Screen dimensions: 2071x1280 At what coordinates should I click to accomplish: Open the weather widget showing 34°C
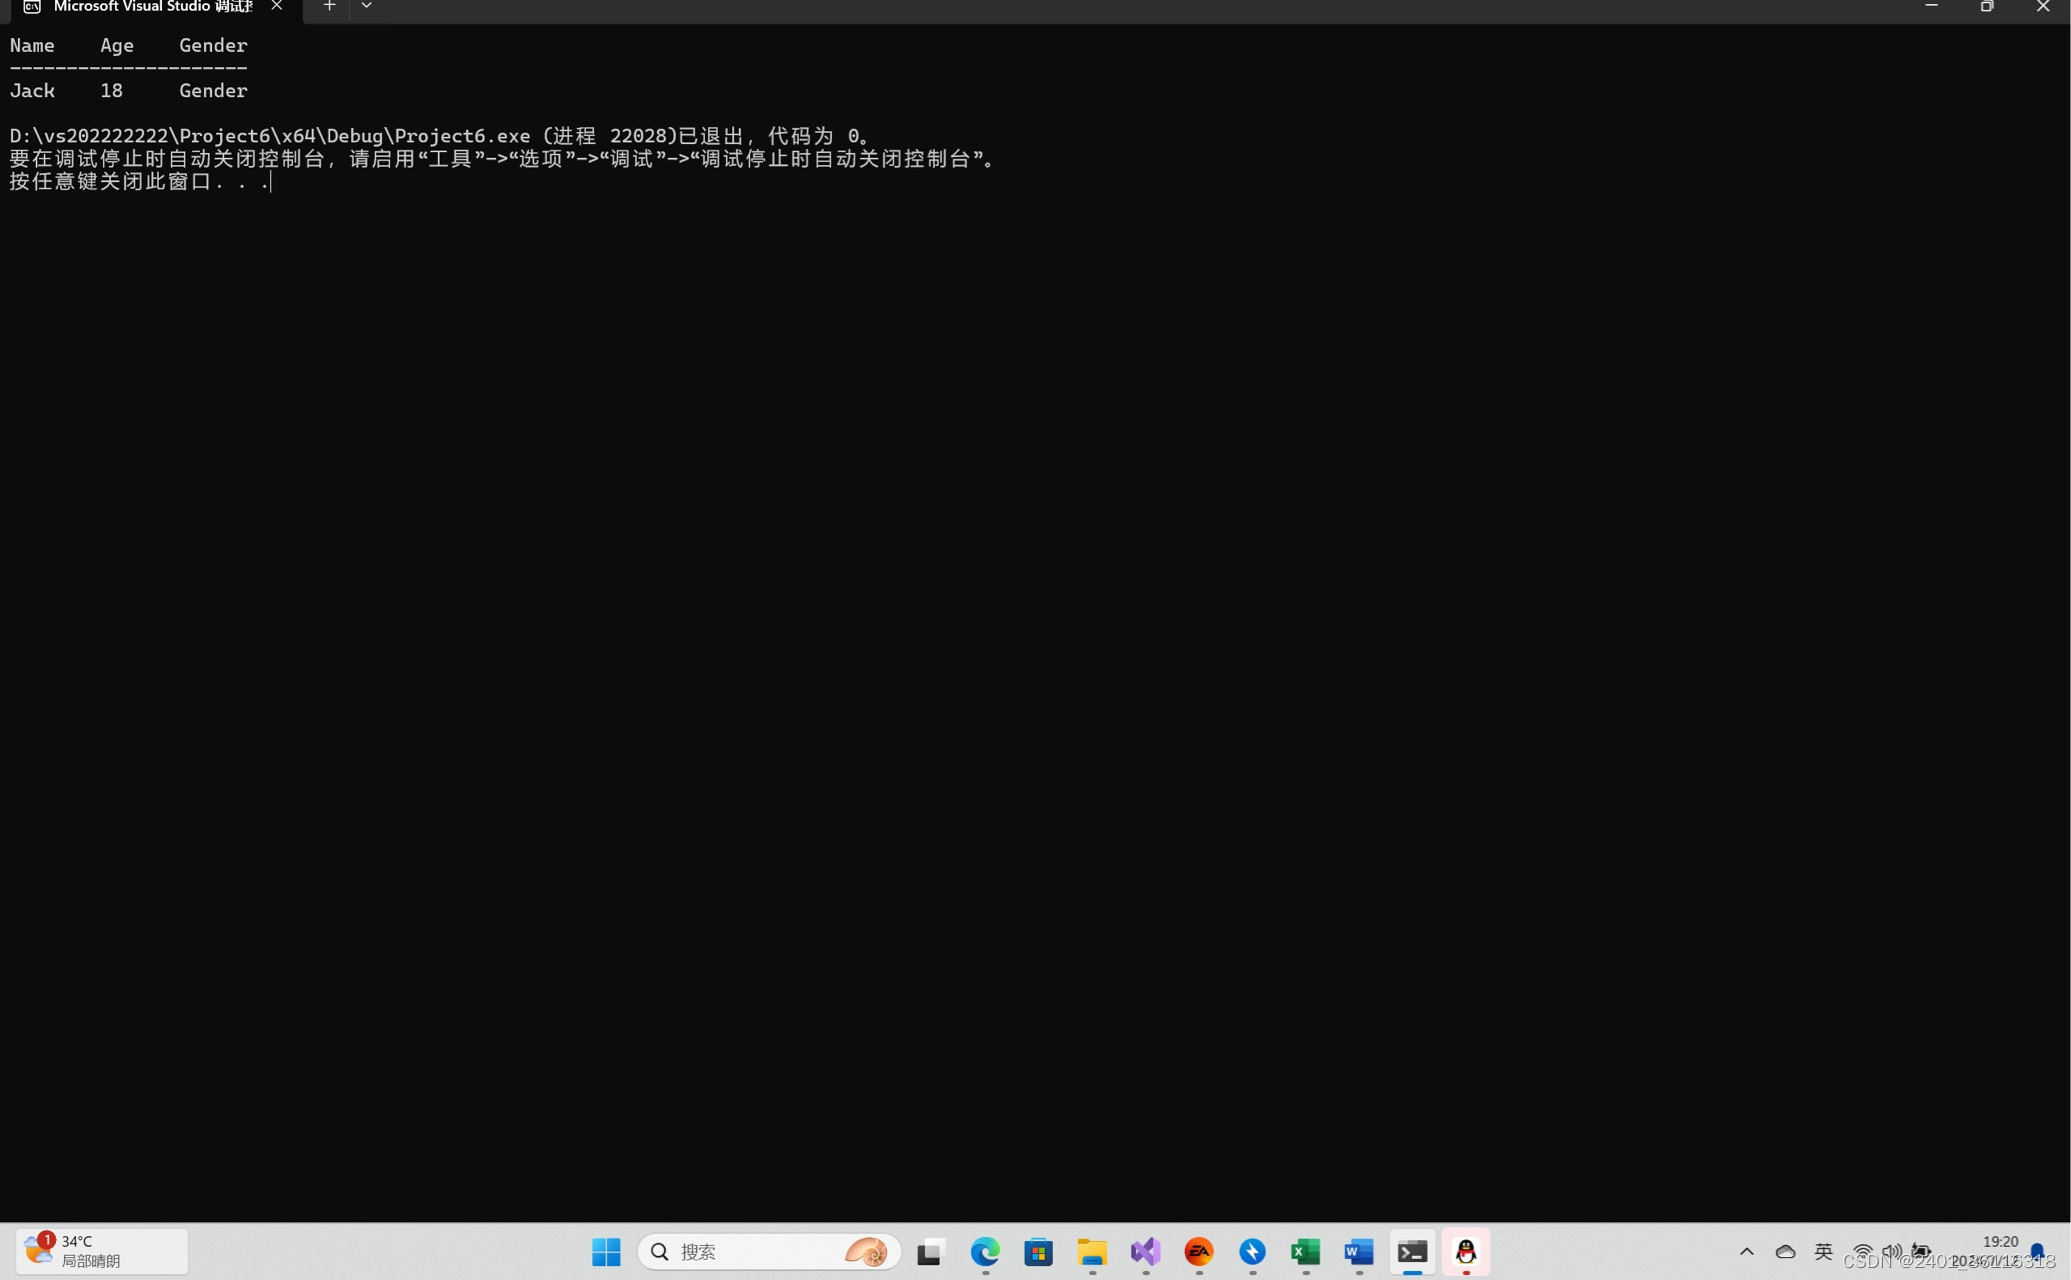tap(101, 1251)
